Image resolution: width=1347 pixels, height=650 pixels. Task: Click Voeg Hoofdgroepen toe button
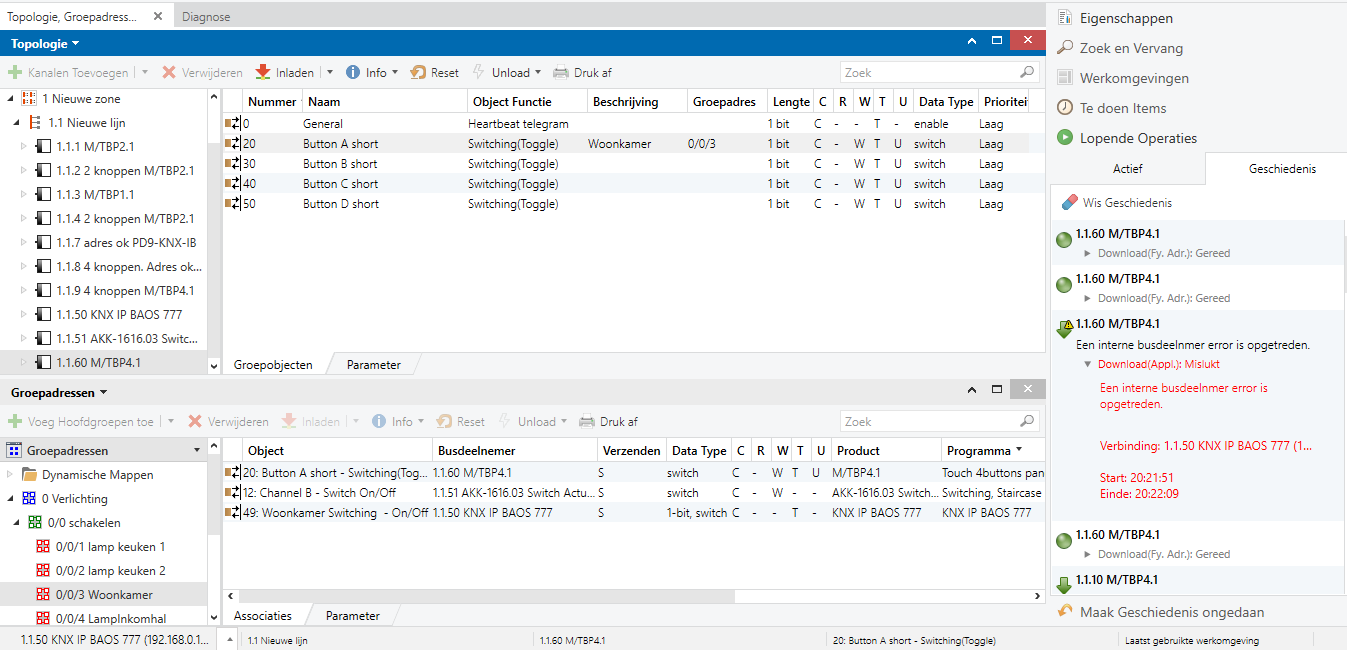(82, 422)
